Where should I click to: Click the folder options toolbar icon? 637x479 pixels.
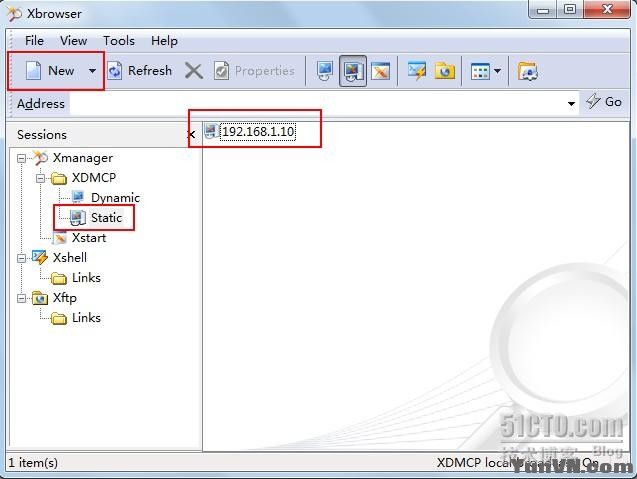click(528, 71)
